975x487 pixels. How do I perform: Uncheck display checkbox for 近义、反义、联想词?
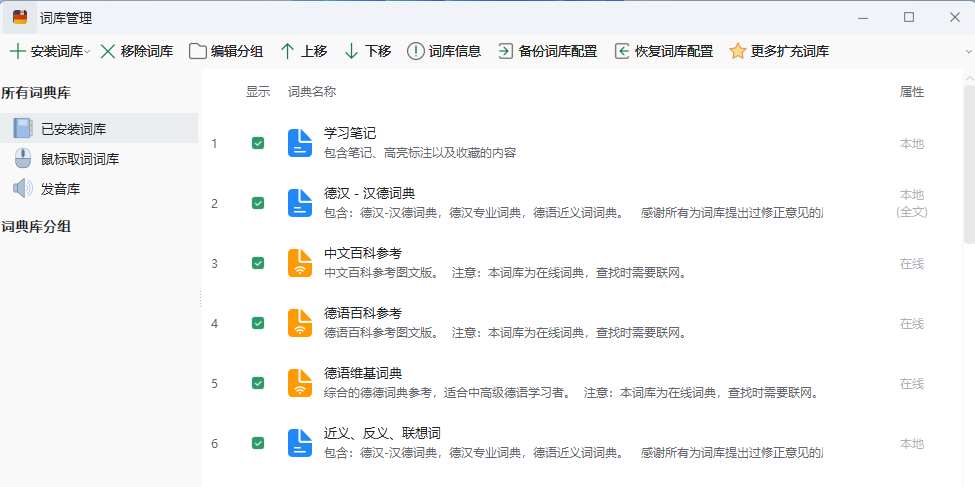(x=257, y=443)
